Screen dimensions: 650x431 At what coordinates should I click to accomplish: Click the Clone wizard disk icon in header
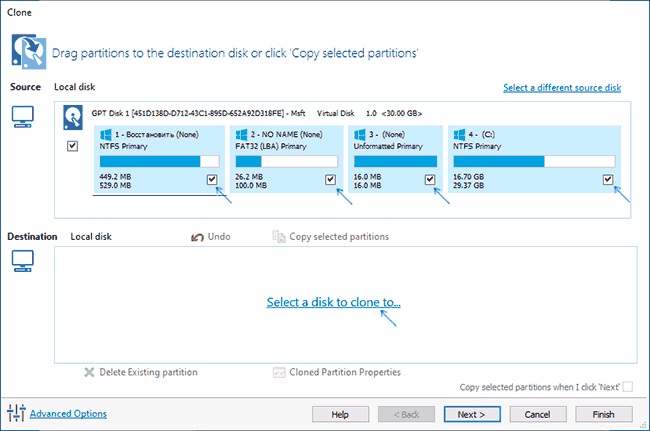tap(29, 51)
